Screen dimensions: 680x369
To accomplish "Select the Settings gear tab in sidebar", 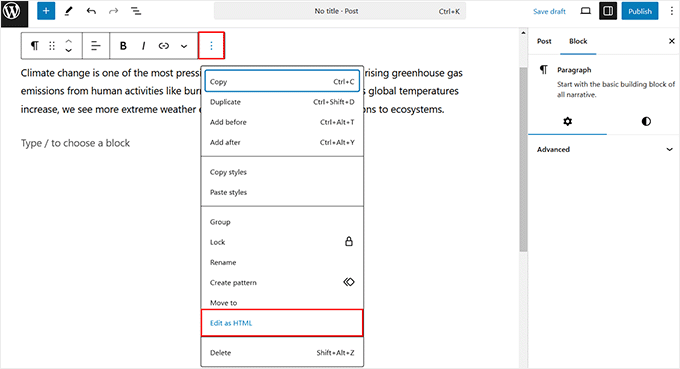I will click(x=567, y=121).
